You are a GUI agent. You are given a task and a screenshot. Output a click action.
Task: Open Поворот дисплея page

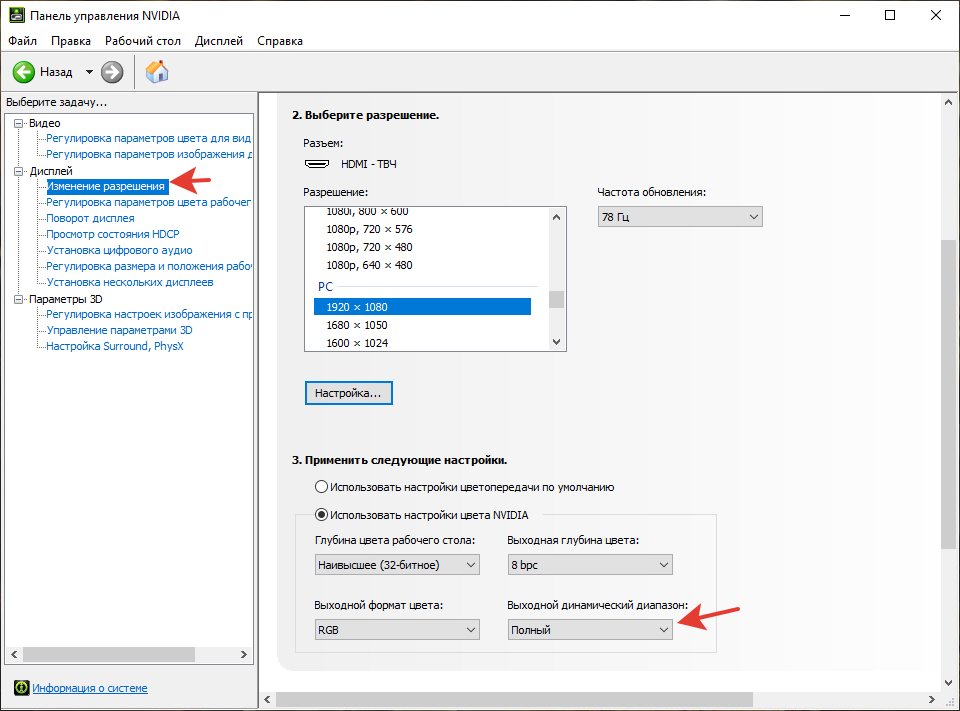(91, 218)
